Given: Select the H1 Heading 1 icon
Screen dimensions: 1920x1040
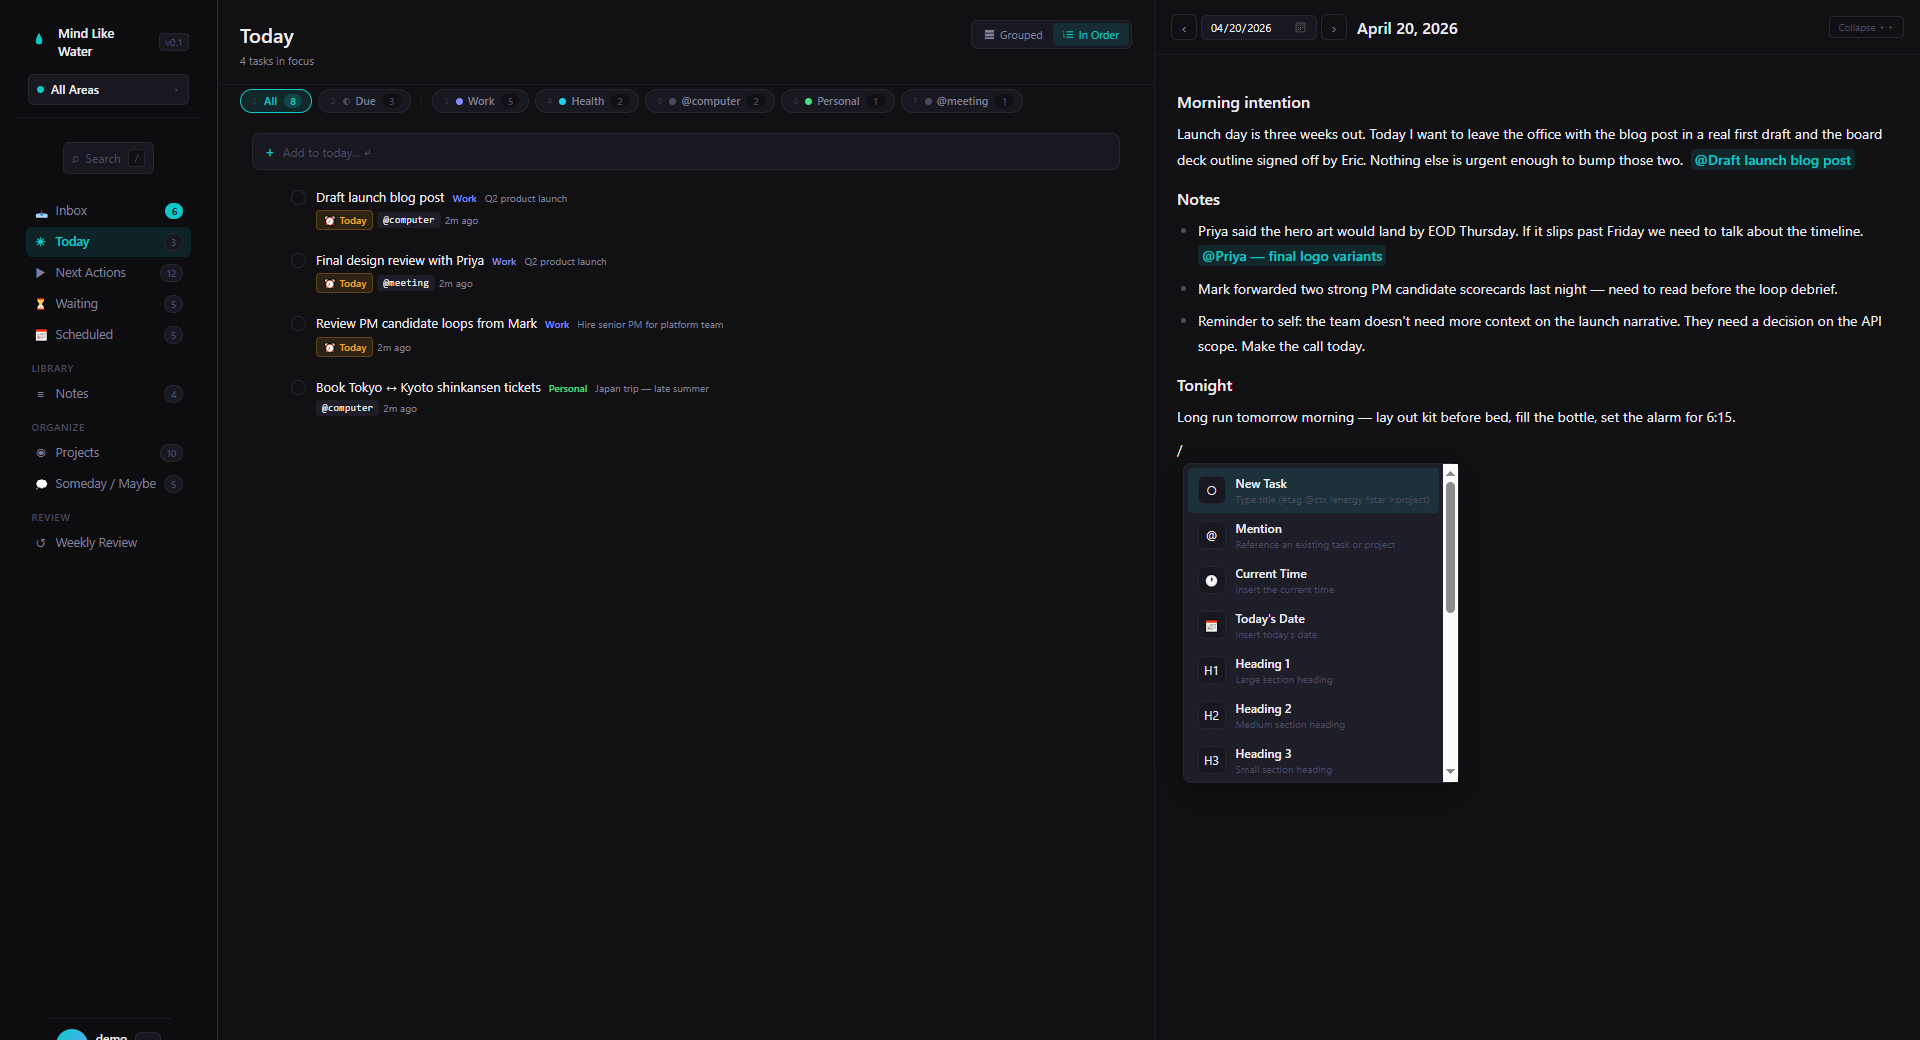Looking at the screenshot, I should (1211, 670).
